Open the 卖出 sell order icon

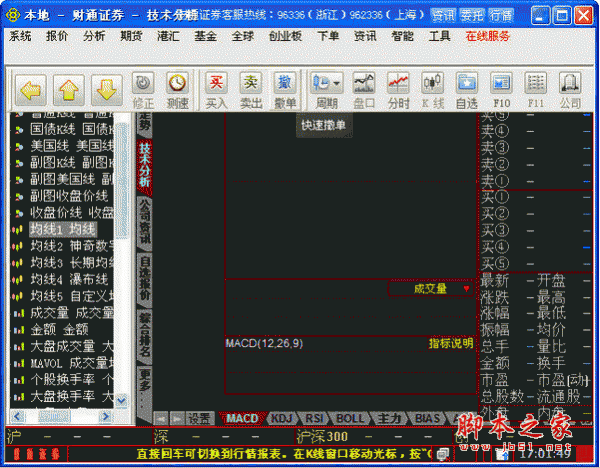pyautogui.click(x=251, y=91)
